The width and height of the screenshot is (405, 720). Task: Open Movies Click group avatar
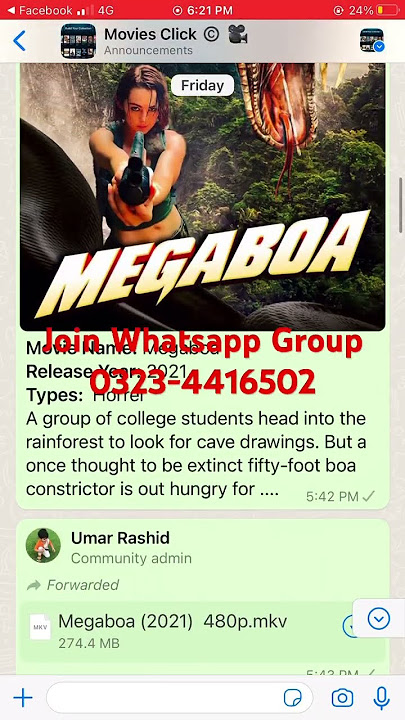click(x=79, y=41)
